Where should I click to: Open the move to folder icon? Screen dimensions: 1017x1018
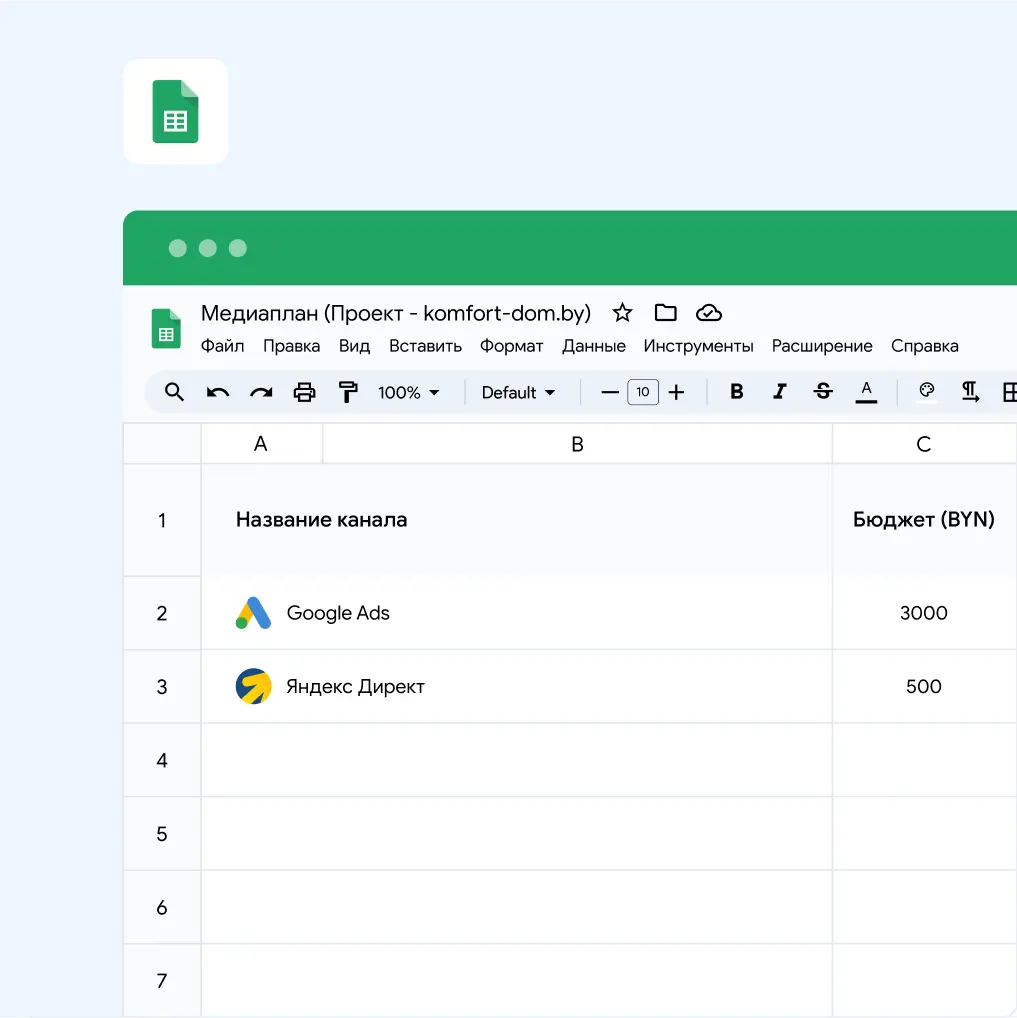coord(665,313)
